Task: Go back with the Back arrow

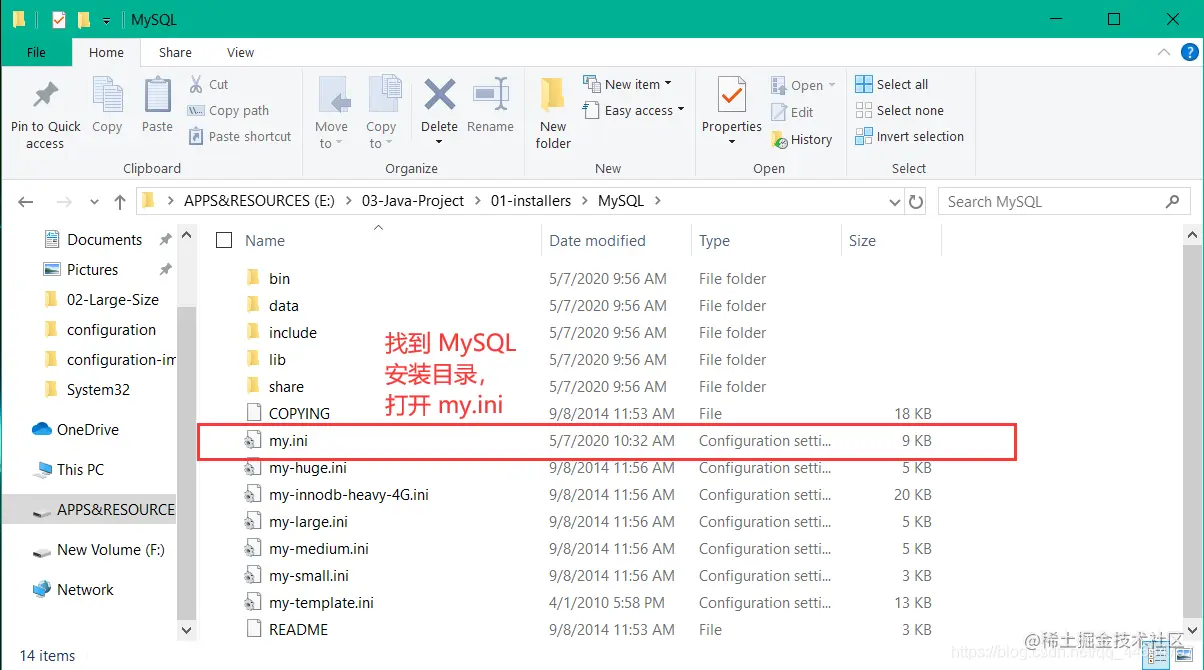Action: coord(27,201)
